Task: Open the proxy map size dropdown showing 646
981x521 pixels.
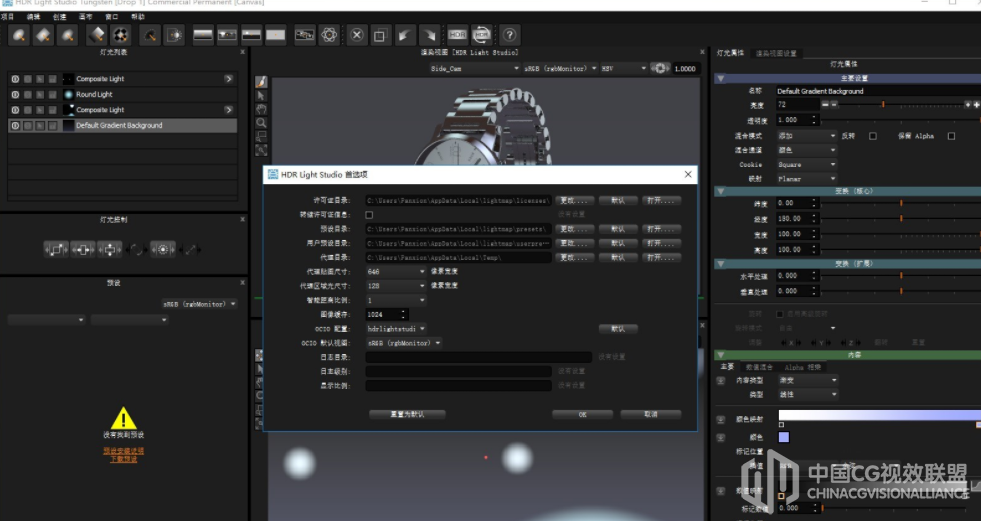Action: (395, 271)
